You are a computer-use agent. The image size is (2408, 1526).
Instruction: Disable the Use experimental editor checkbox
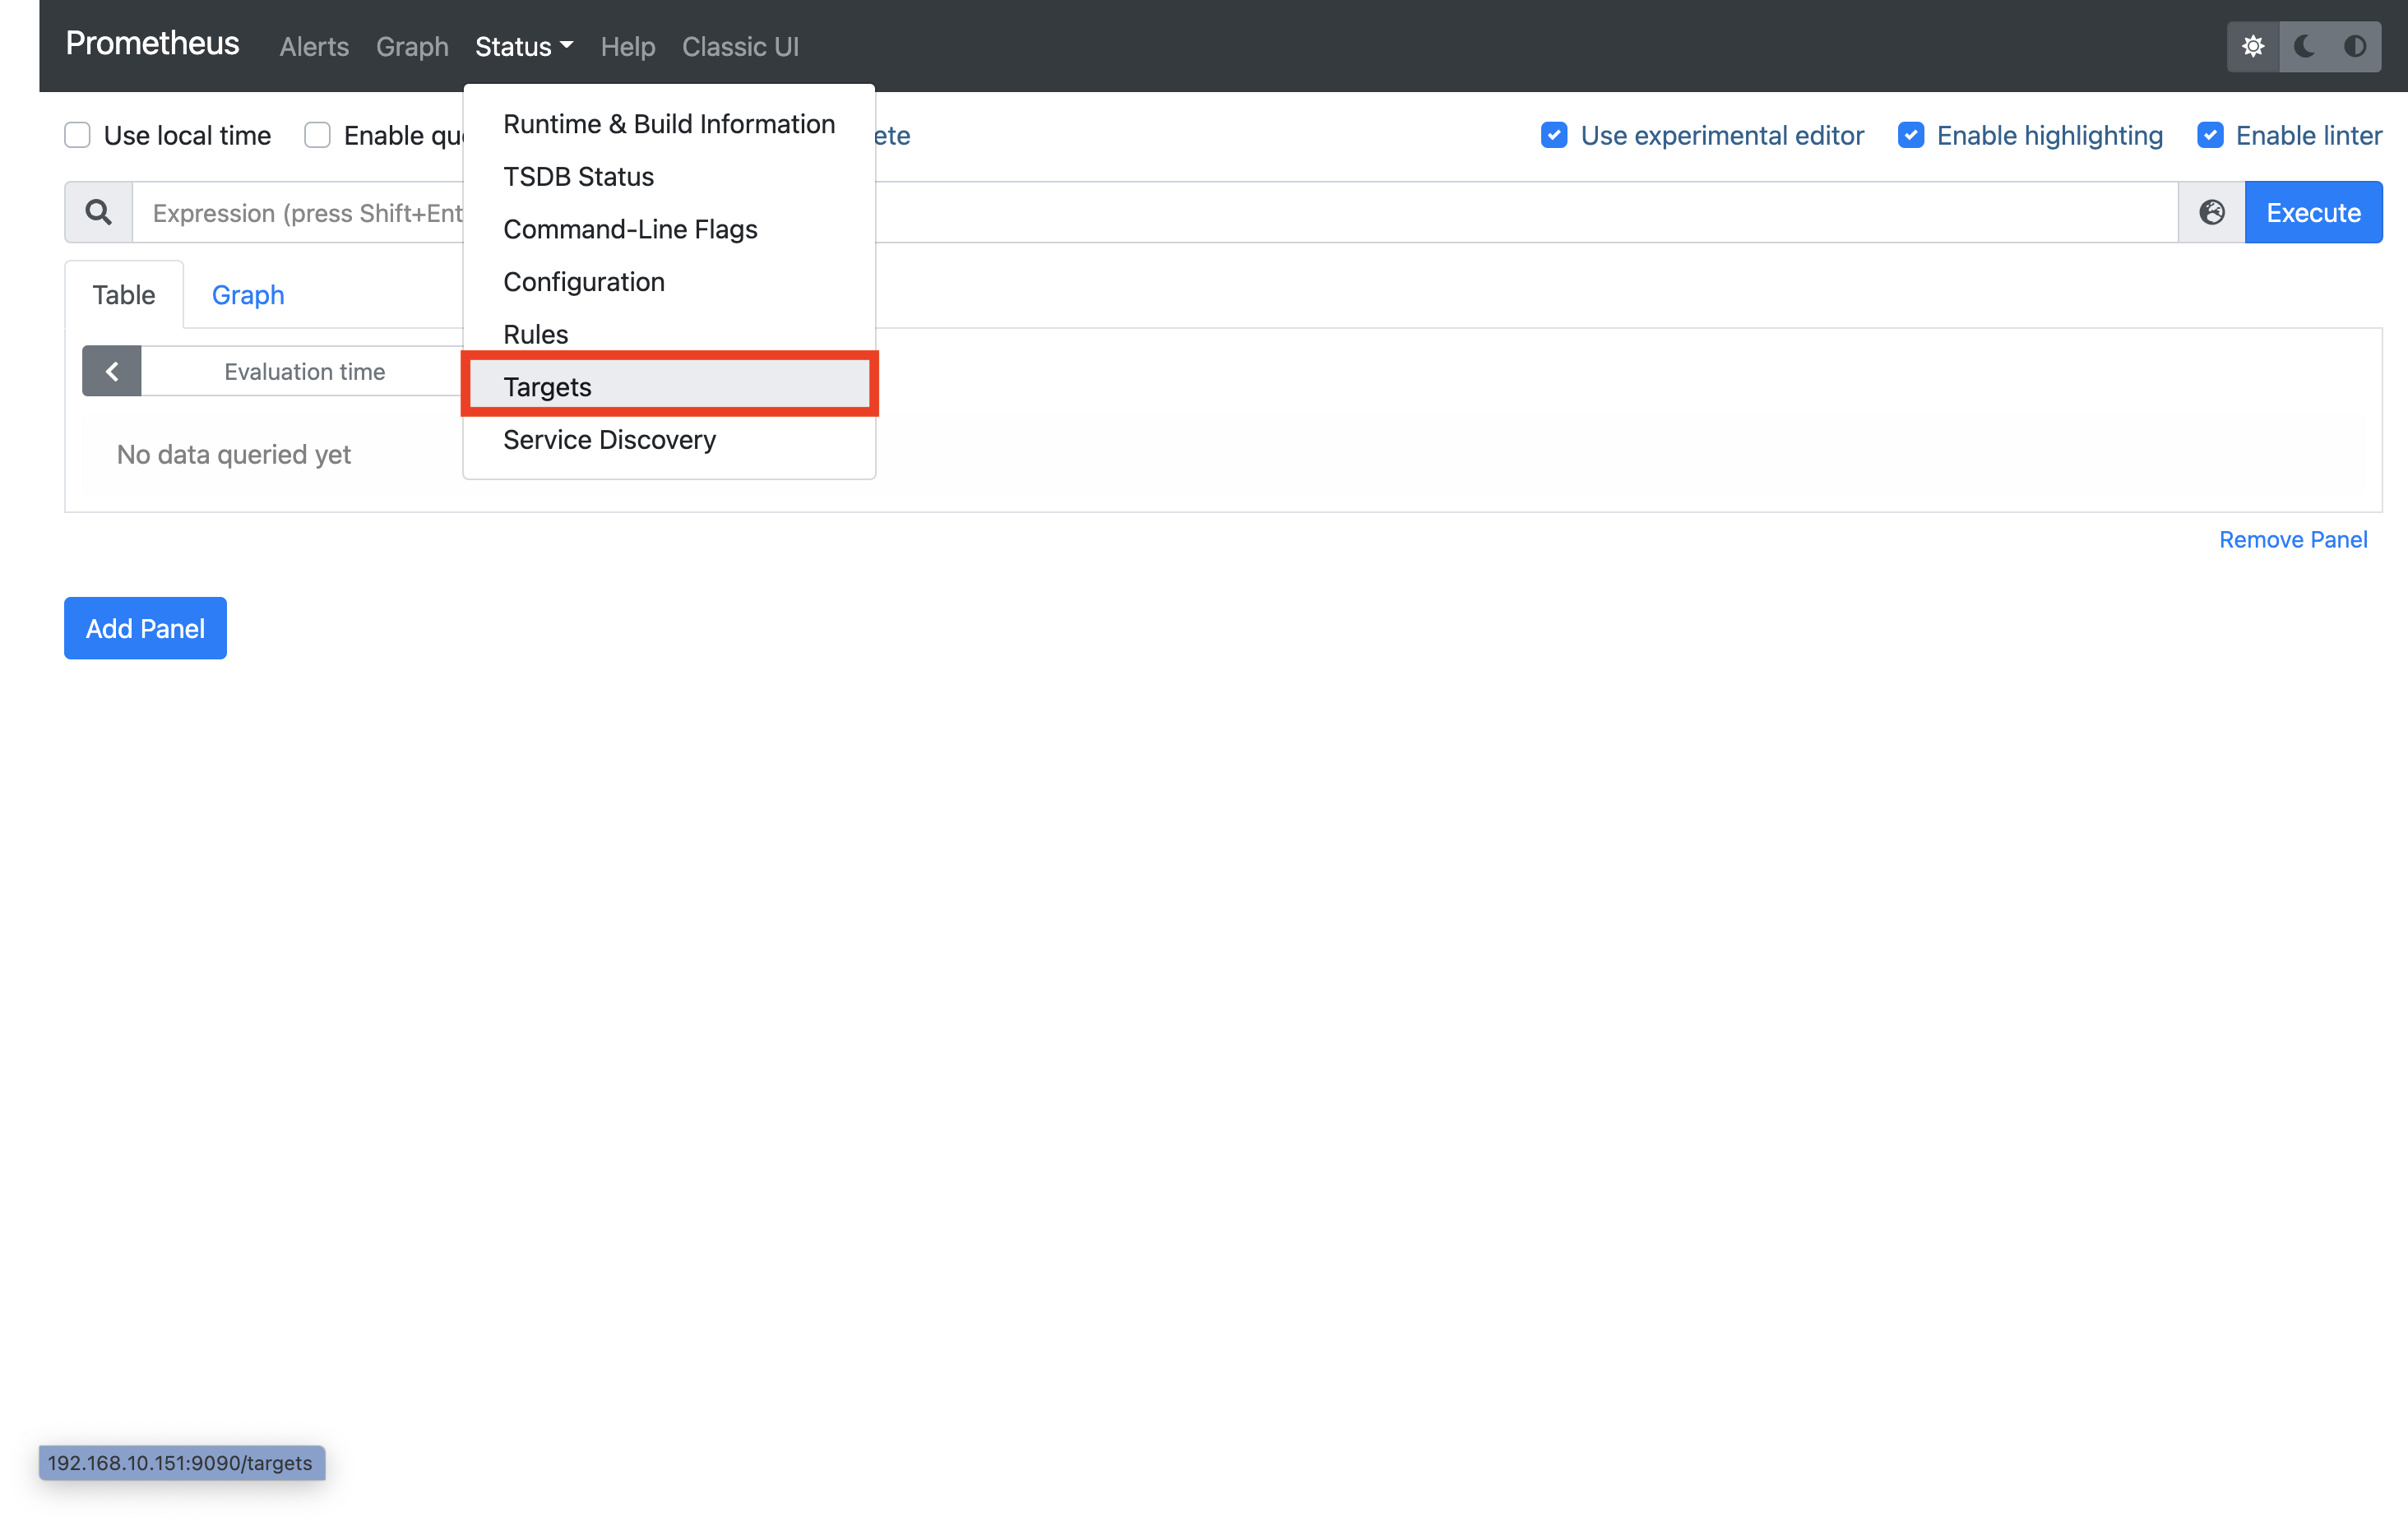1553,134
